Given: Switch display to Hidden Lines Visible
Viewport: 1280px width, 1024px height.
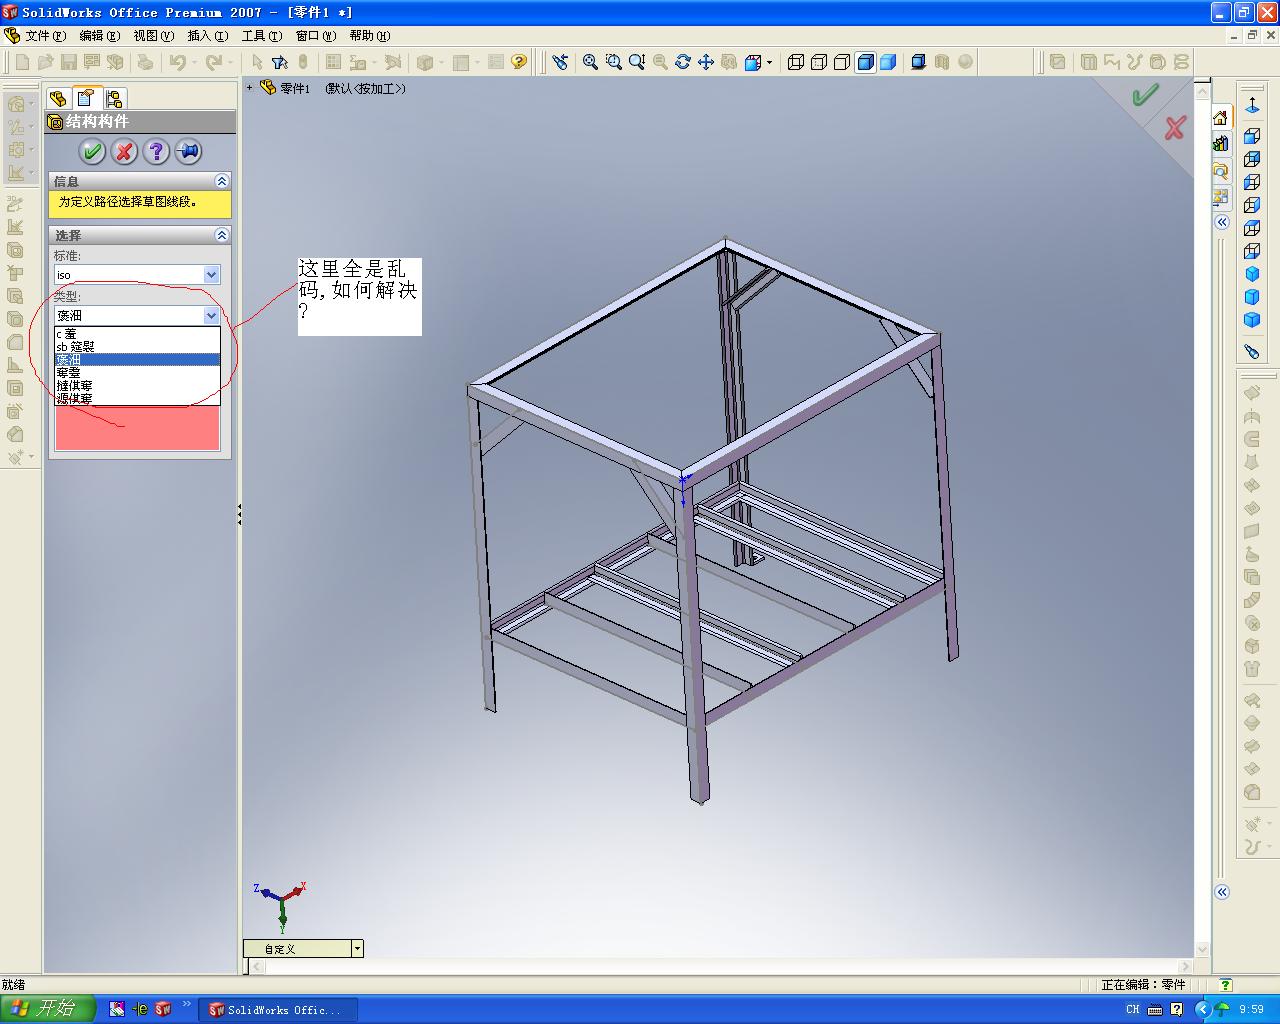Looking at the screenshot, I should (x=819, y=62).
